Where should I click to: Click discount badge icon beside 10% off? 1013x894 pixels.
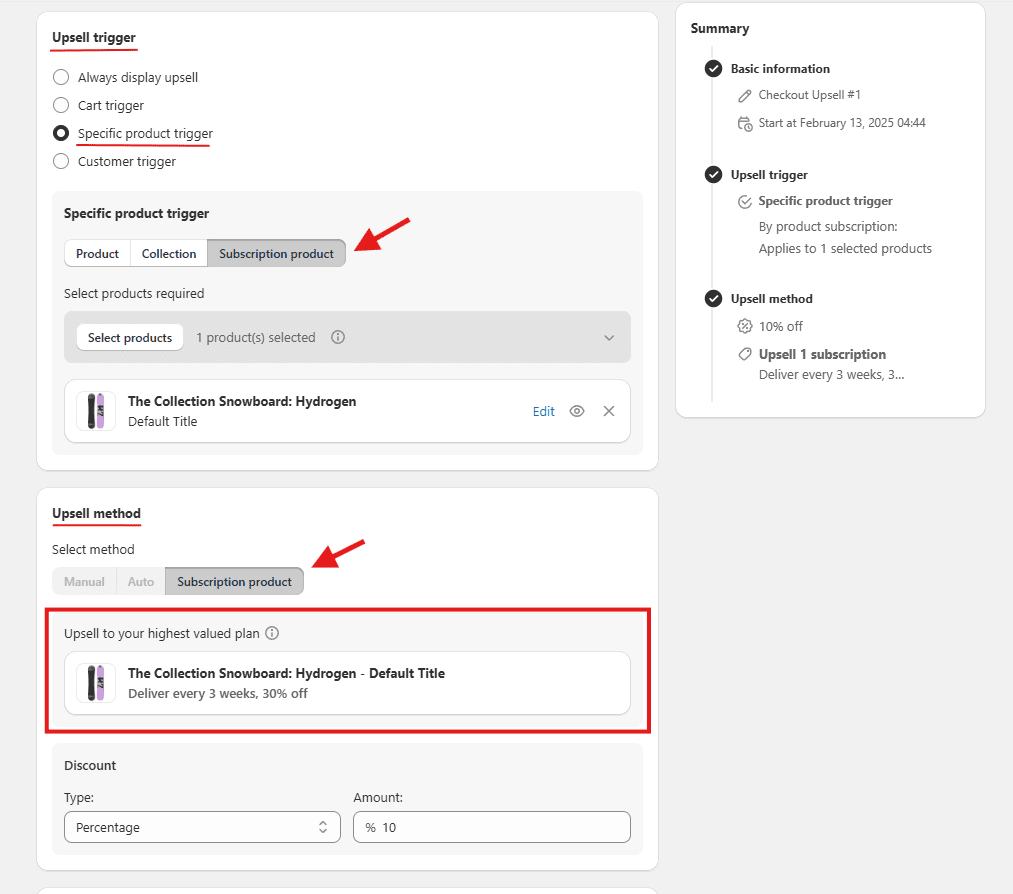click(x=744, y=326)
